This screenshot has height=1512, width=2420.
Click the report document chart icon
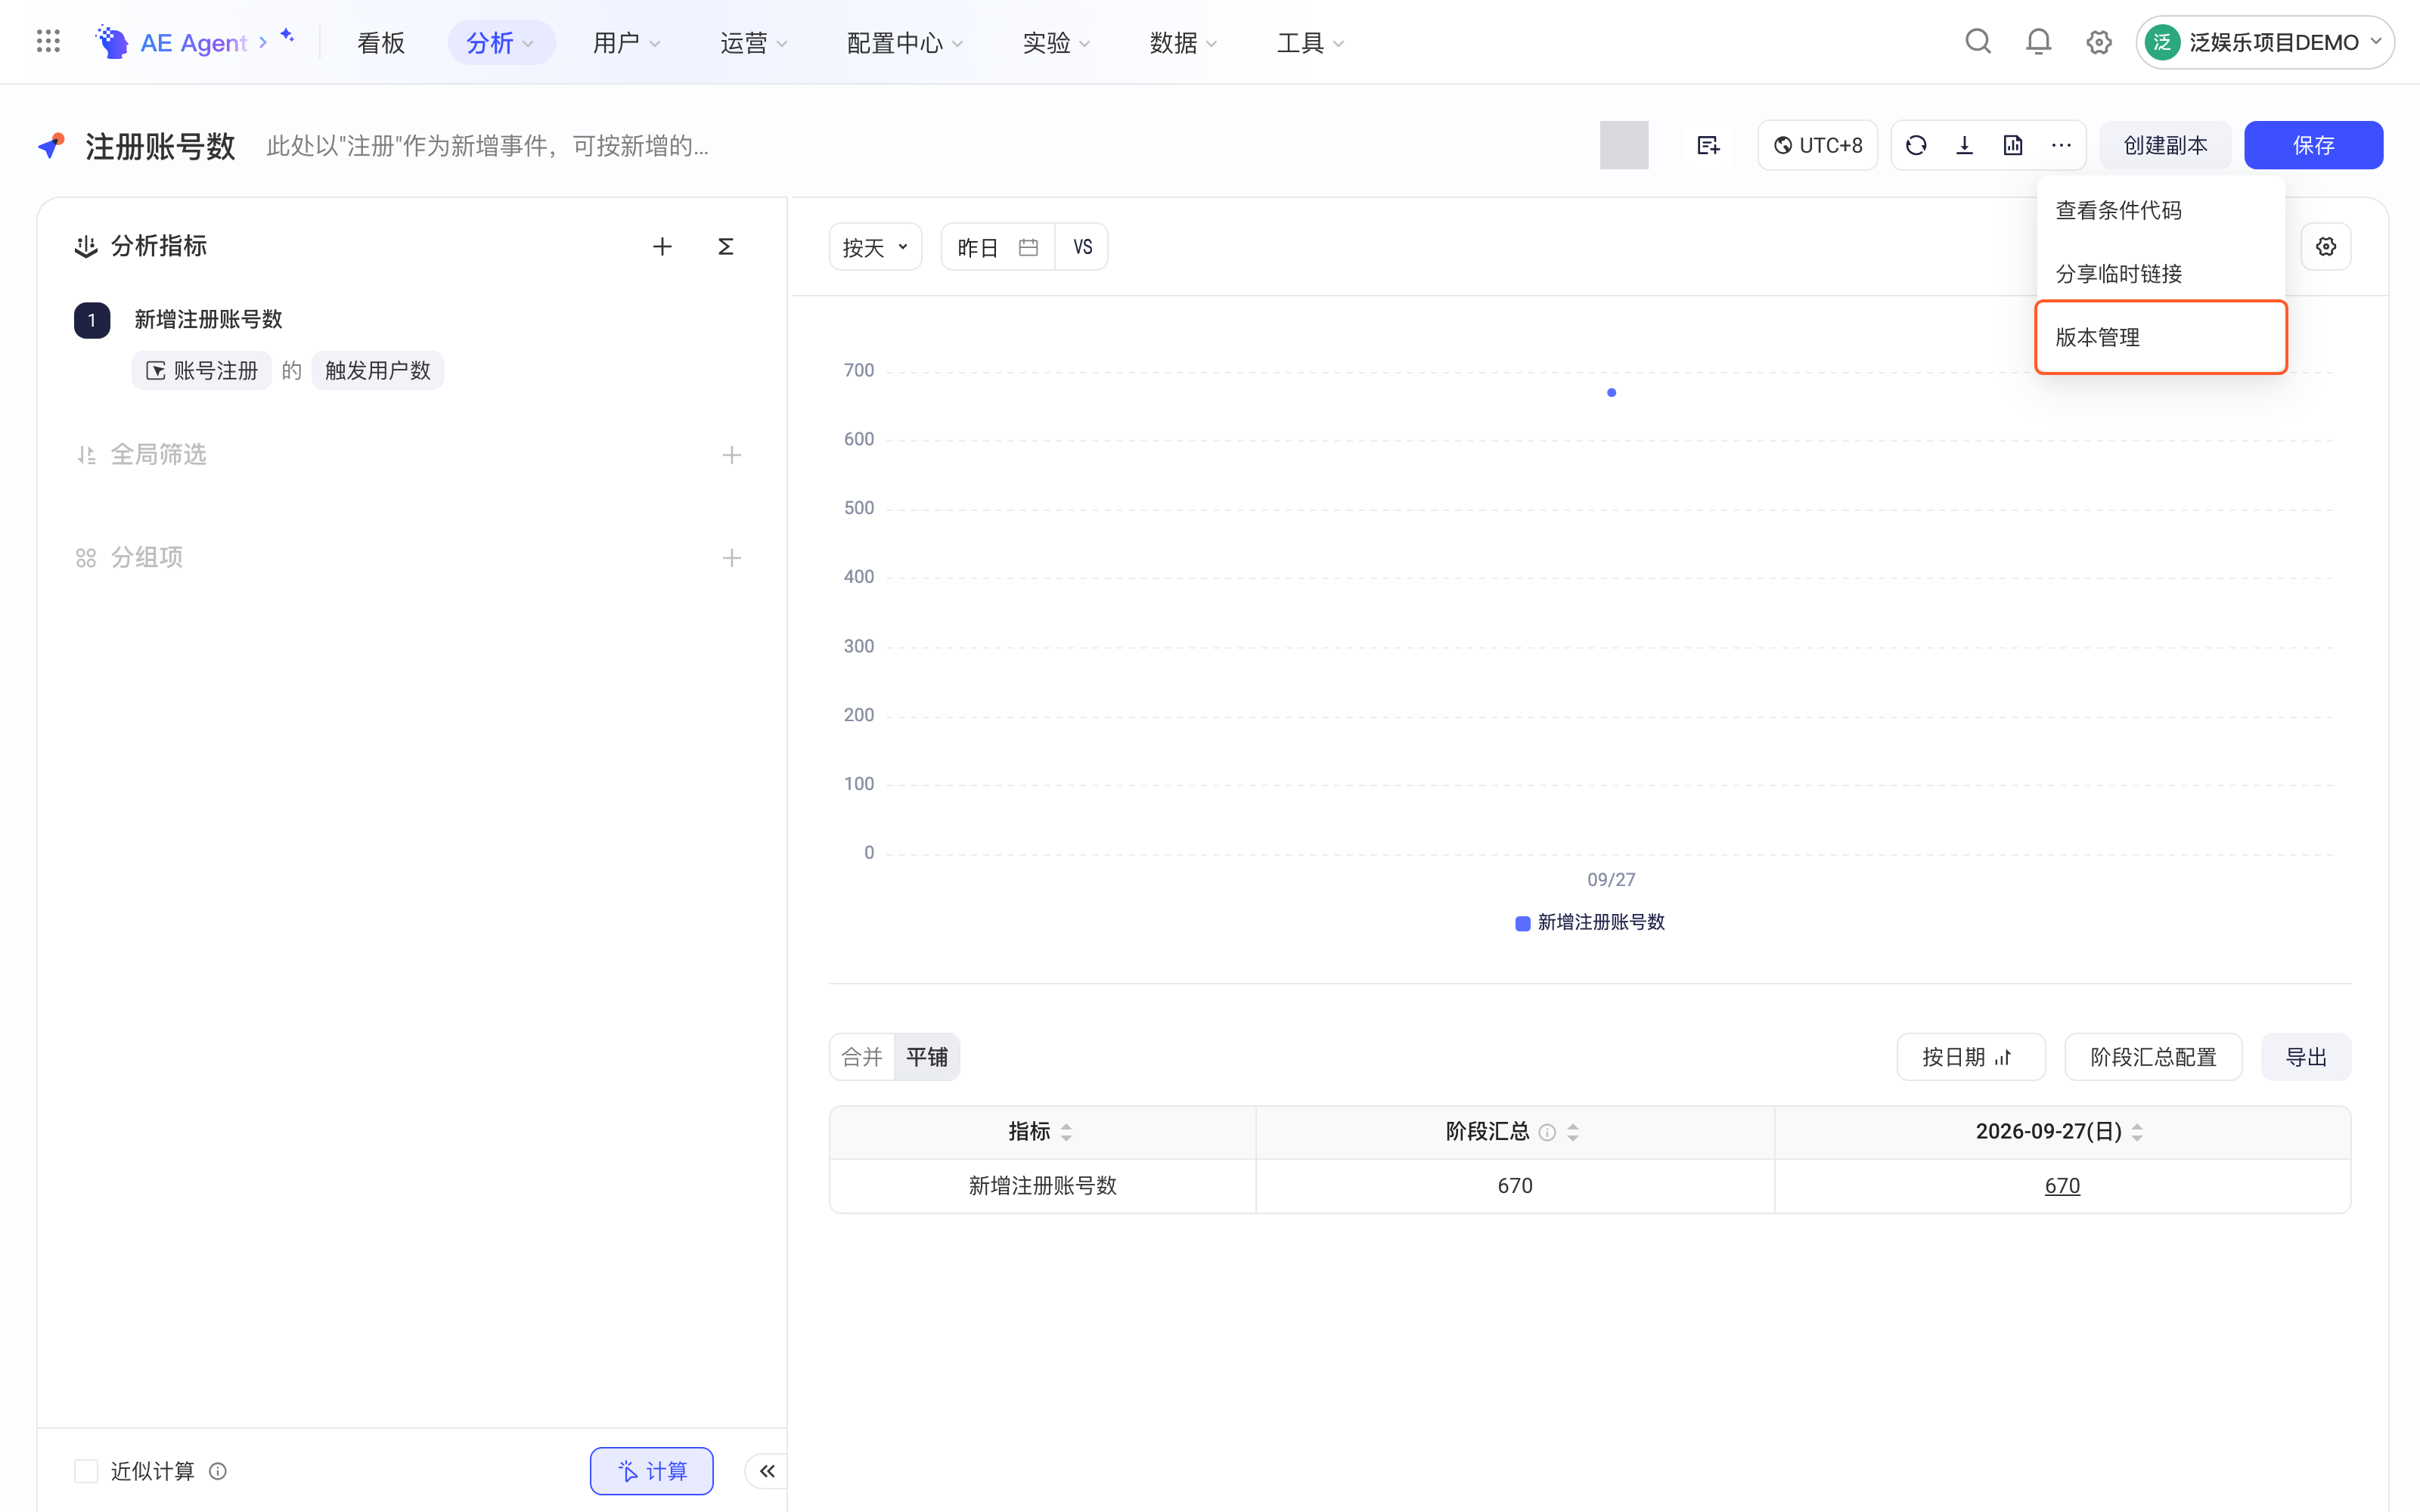(2013, 146)
